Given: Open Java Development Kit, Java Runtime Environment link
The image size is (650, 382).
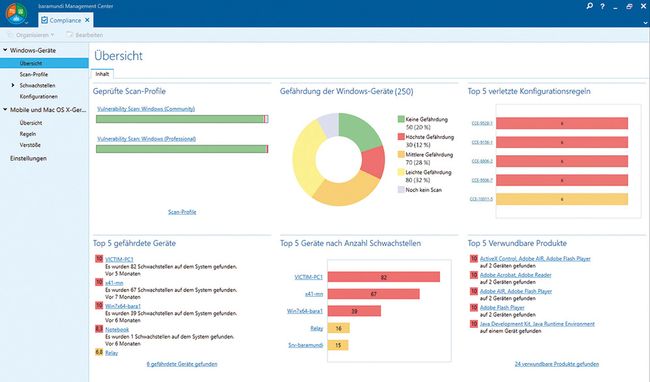Looking at the screenshot, I should [537, 324].
